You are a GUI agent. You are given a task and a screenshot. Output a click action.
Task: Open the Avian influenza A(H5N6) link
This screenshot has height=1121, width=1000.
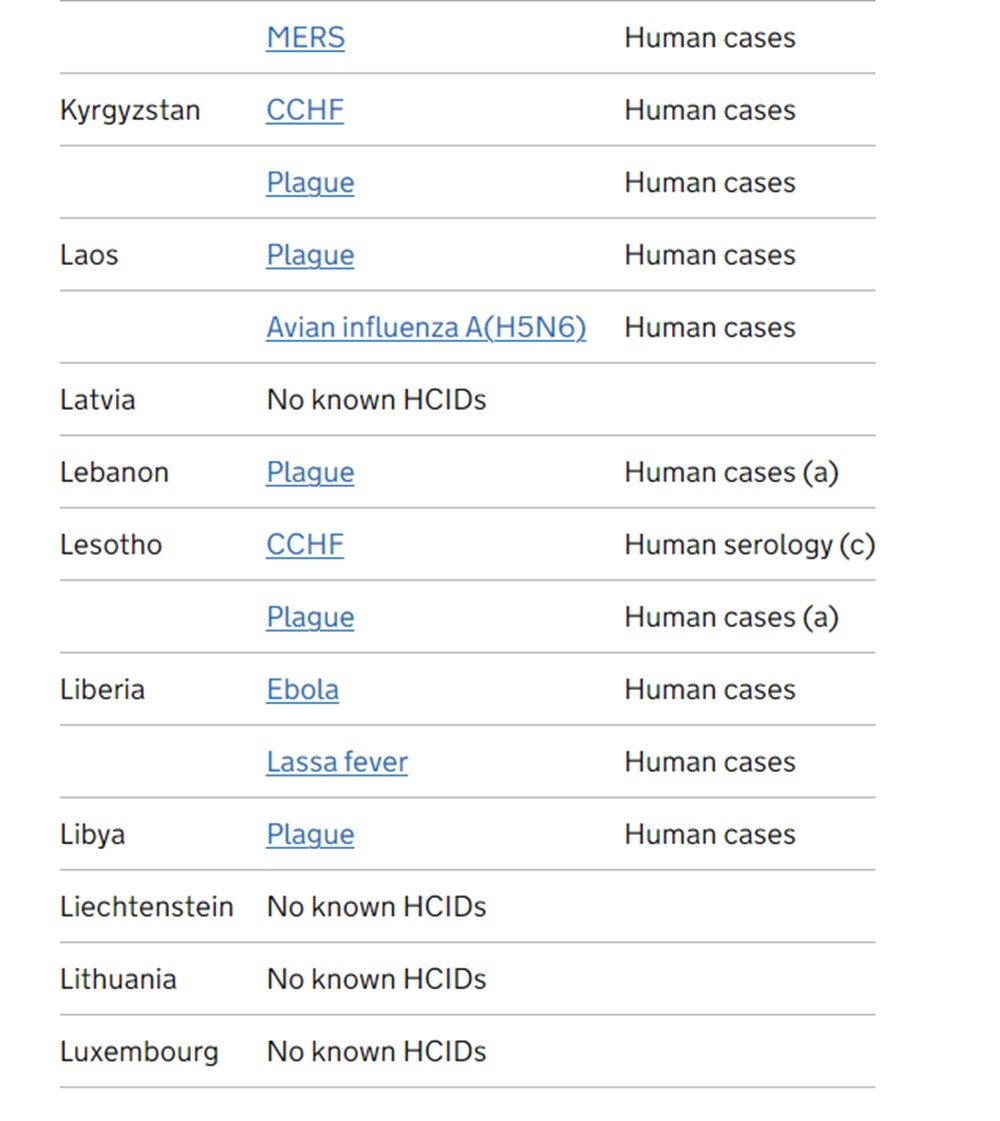point(426,328)
